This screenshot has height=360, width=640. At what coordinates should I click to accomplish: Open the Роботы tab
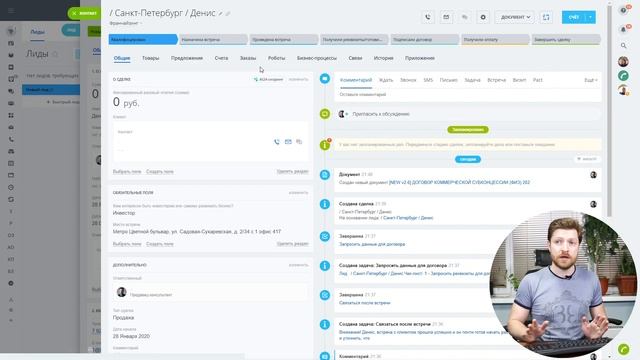click(x=276, y=58)
